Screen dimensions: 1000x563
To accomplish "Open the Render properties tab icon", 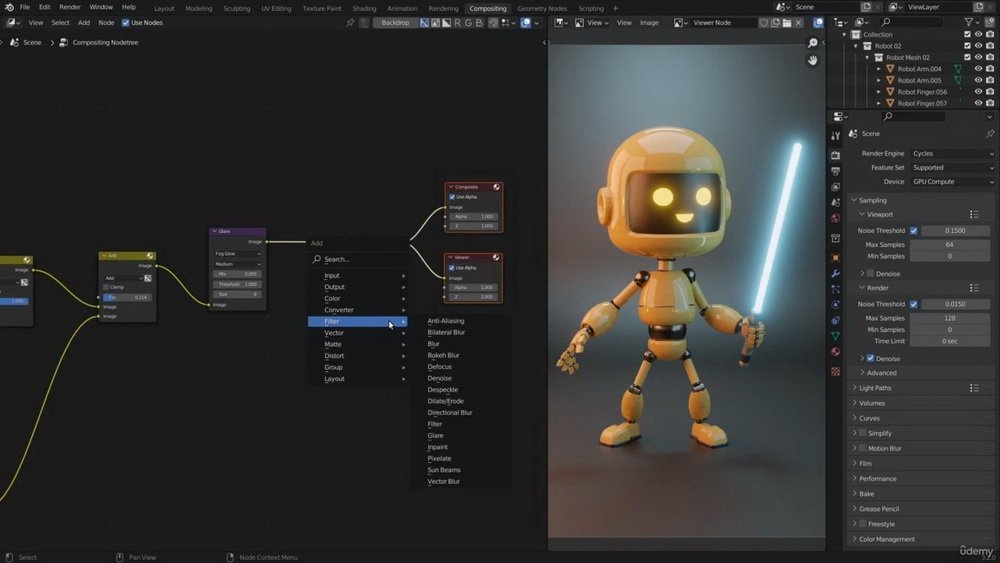I will tap(835, 155).
